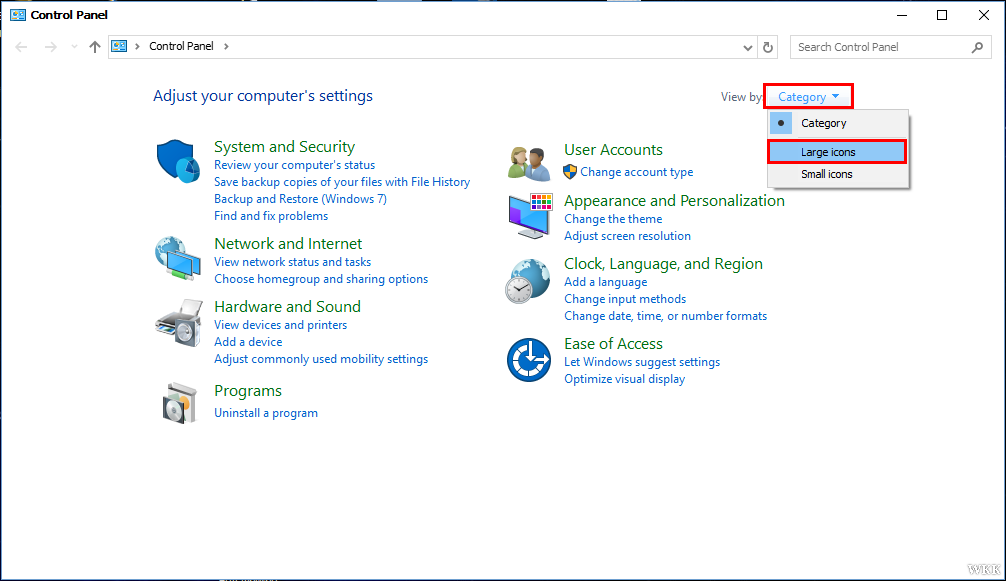Click Add a language

point(606,282)
